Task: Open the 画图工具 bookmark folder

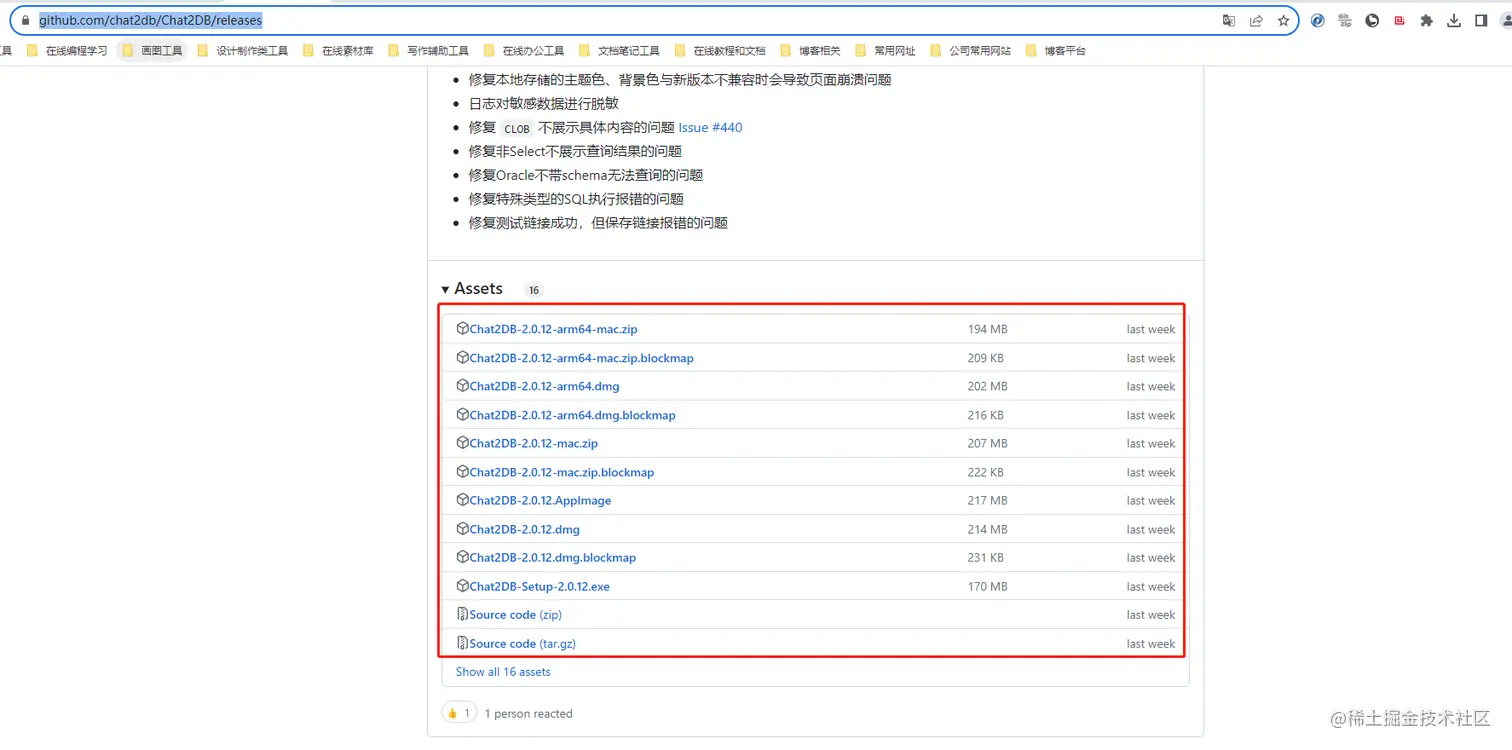Action: [152, 50]
